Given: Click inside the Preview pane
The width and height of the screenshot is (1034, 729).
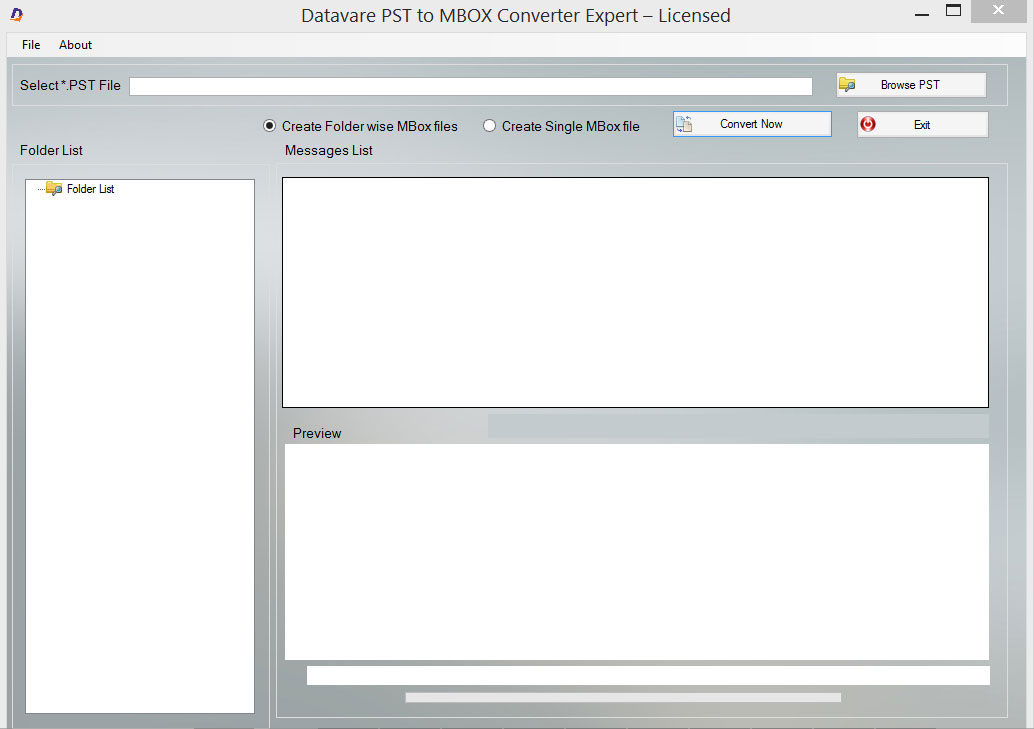Looking at the screenshot, I should (635, 550).
